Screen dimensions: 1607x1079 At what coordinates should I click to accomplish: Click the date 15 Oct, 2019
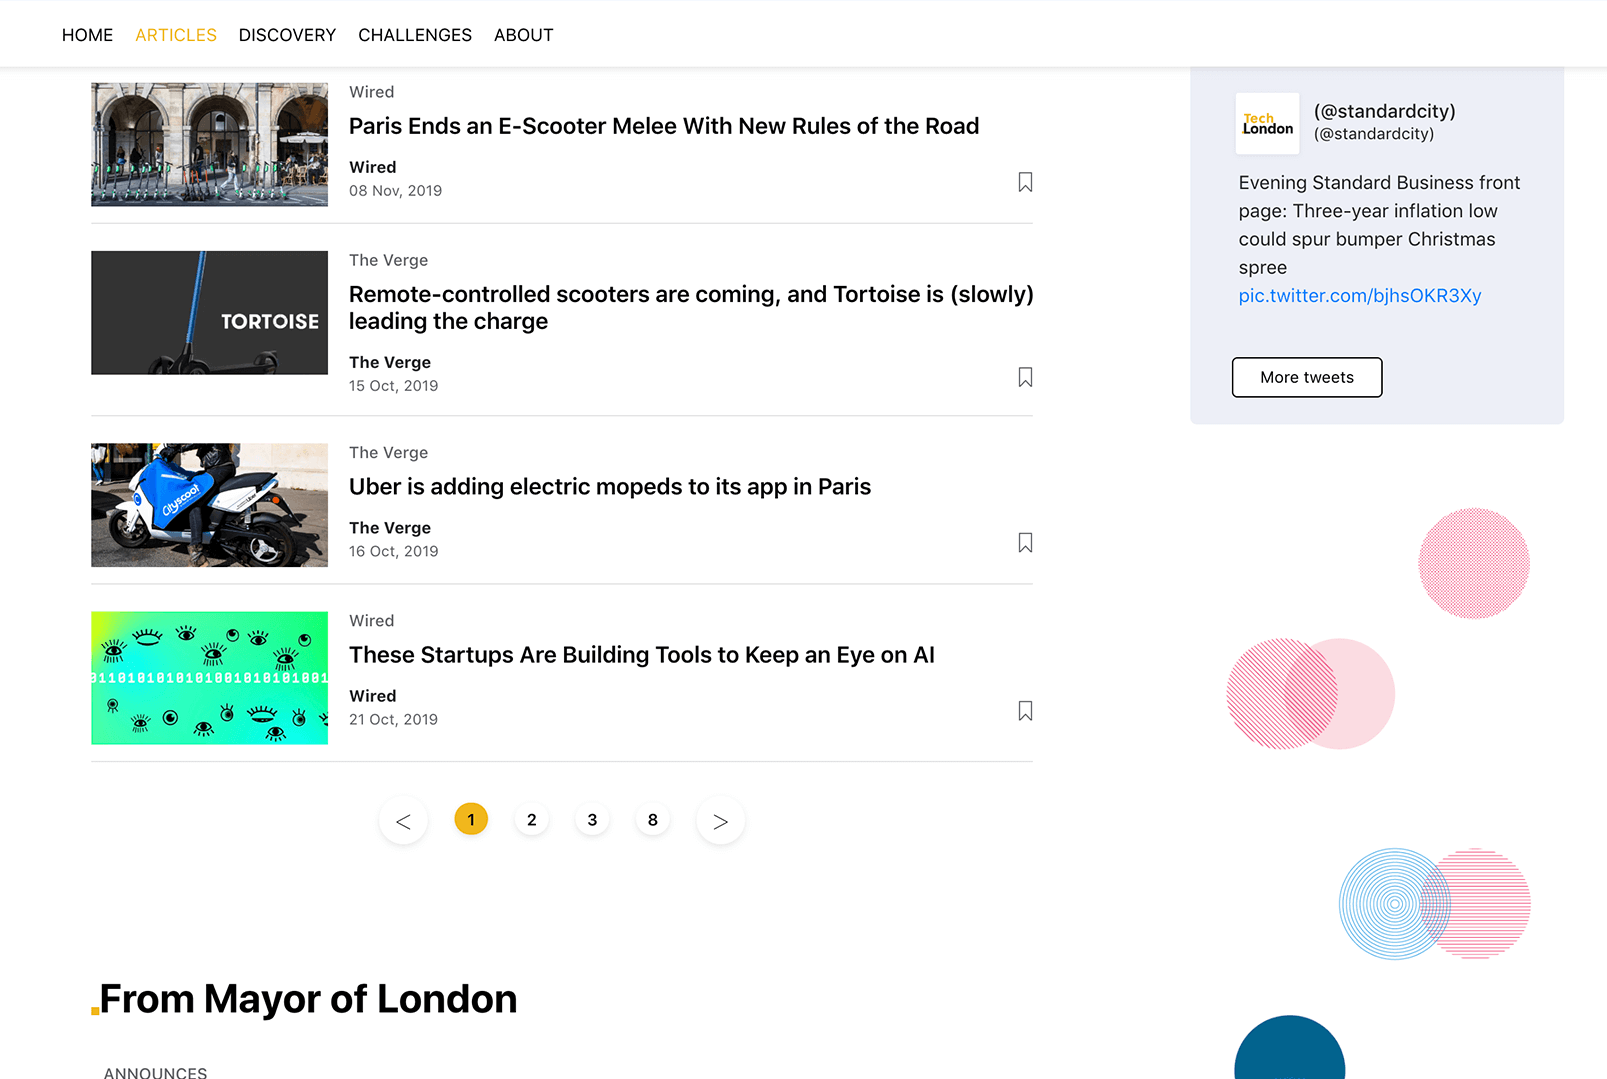pyautogui.click(x=394, y=386)
